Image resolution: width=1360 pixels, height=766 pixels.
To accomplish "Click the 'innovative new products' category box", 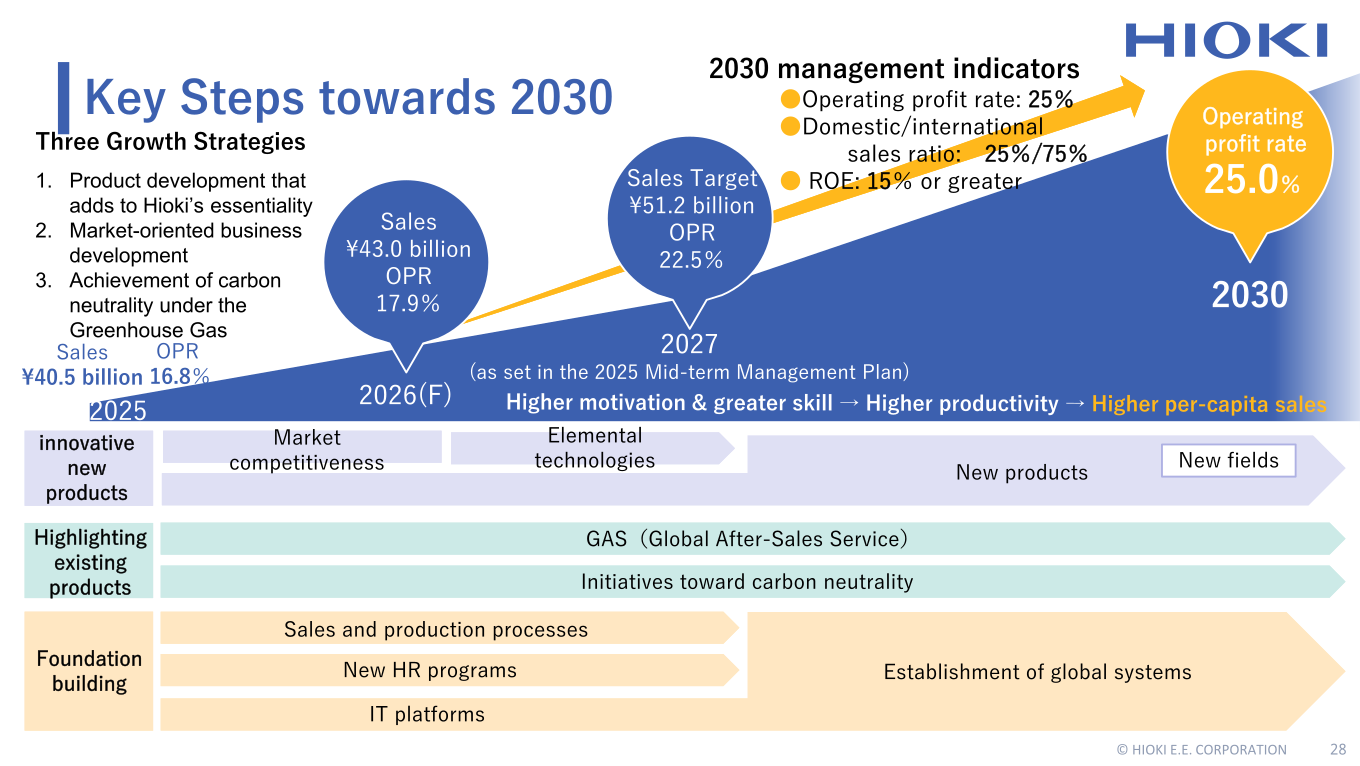I will [88, 468].
